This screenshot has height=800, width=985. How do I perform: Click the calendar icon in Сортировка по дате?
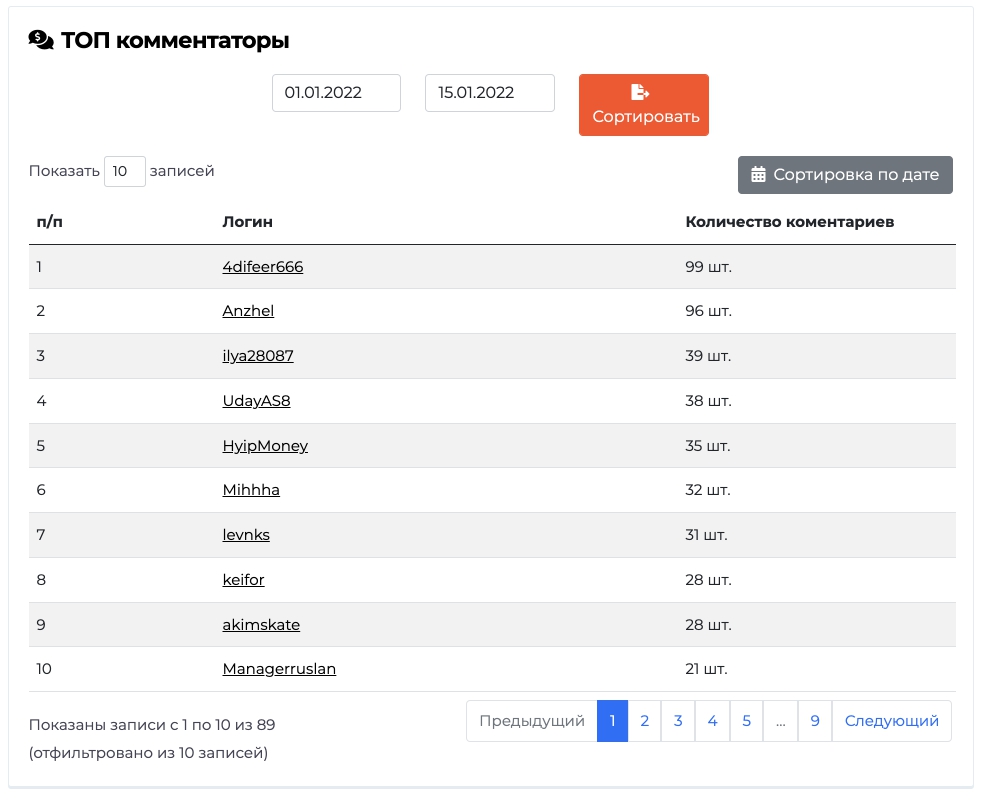click(x=758, y=175)
